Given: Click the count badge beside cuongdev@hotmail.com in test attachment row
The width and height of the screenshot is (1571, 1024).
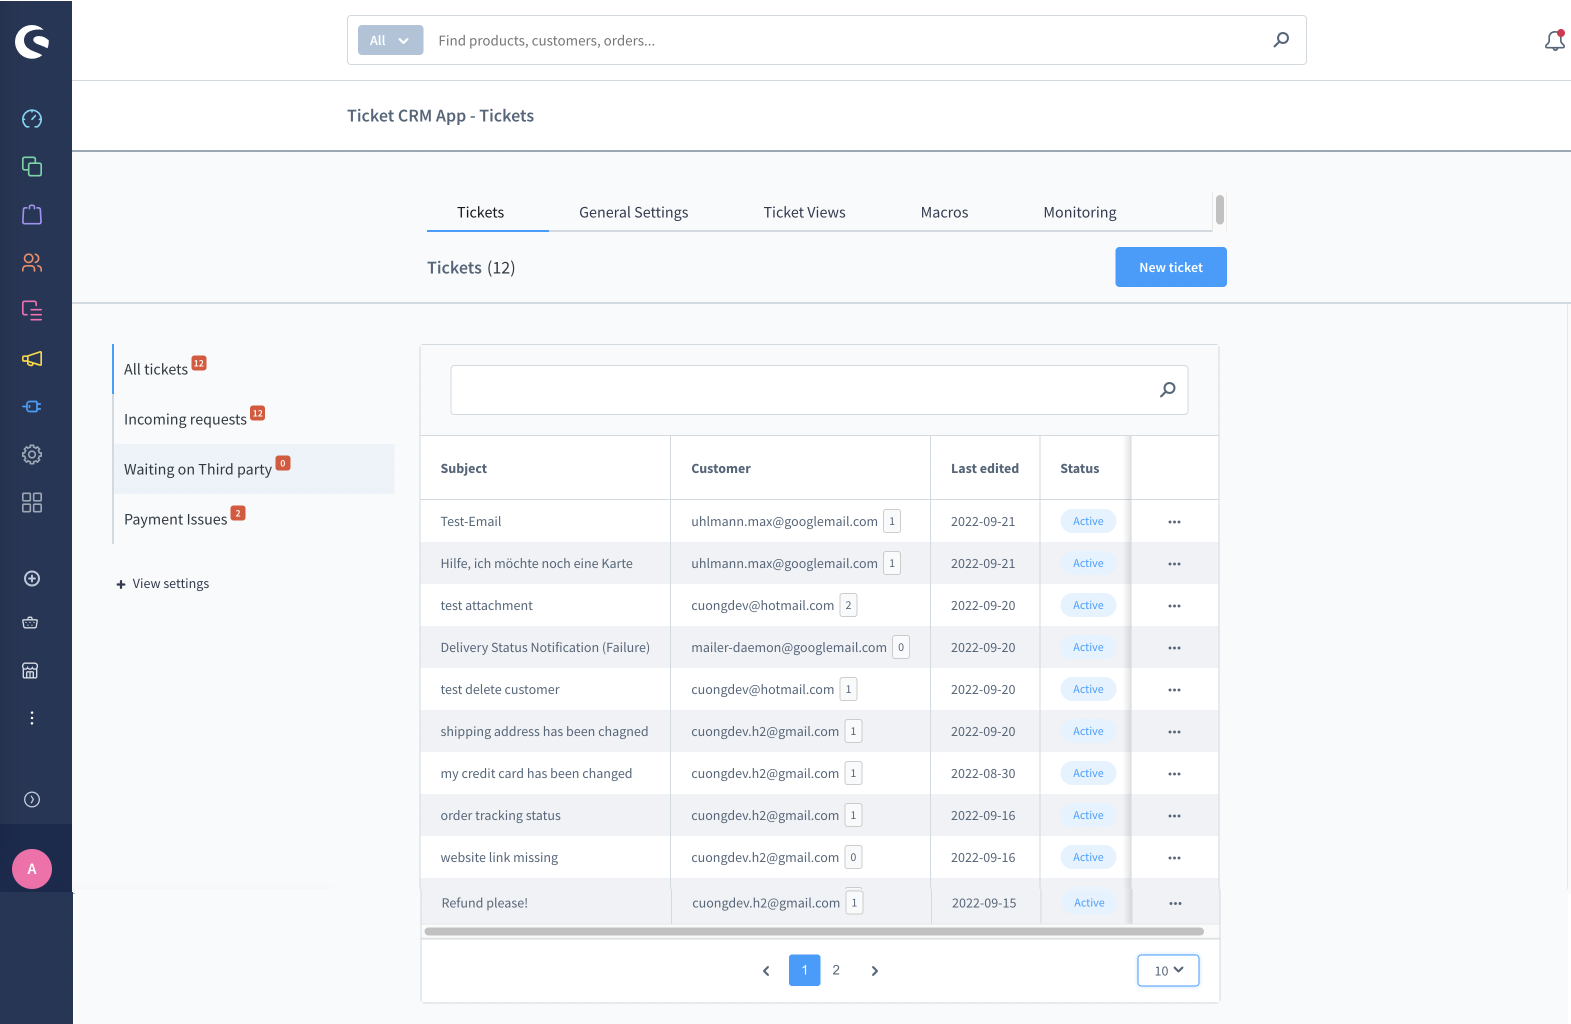Looking at the screenshot, I should click(848, 605).
